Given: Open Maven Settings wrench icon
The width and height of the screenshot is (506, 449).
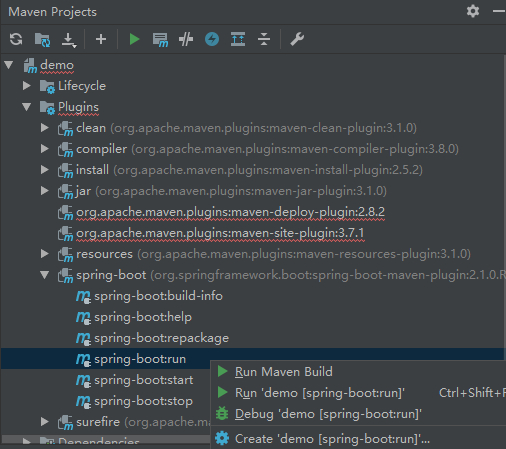Looking at the screenshot, I should coord(297,39).
